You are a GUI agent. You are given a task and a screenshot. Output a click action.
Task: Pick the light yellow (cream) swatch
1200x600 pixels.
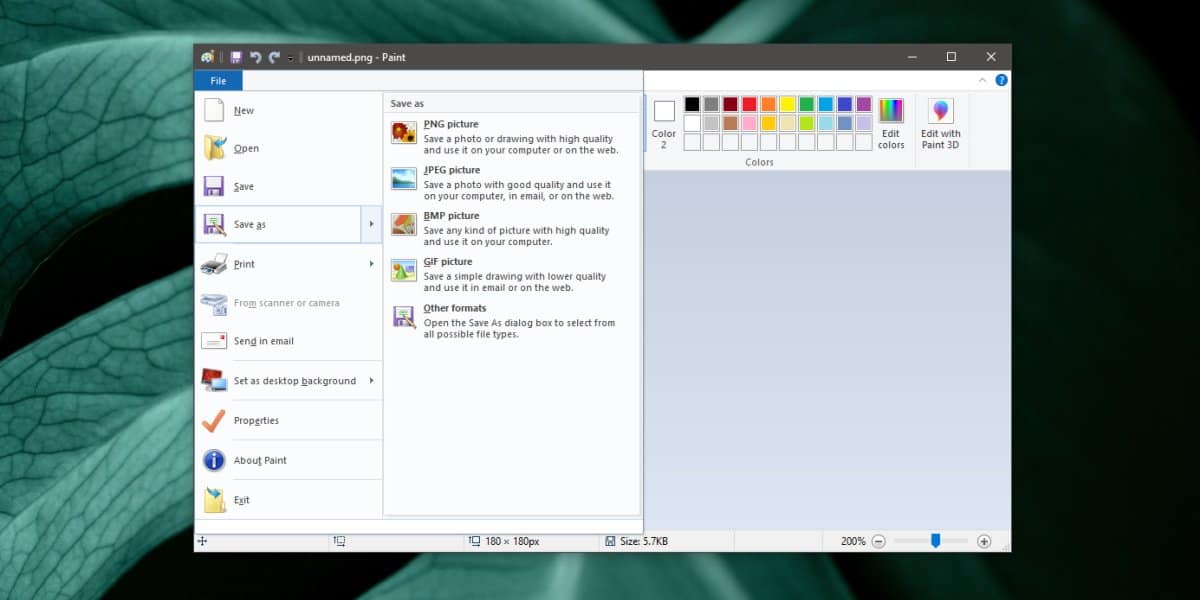(787, 123)
